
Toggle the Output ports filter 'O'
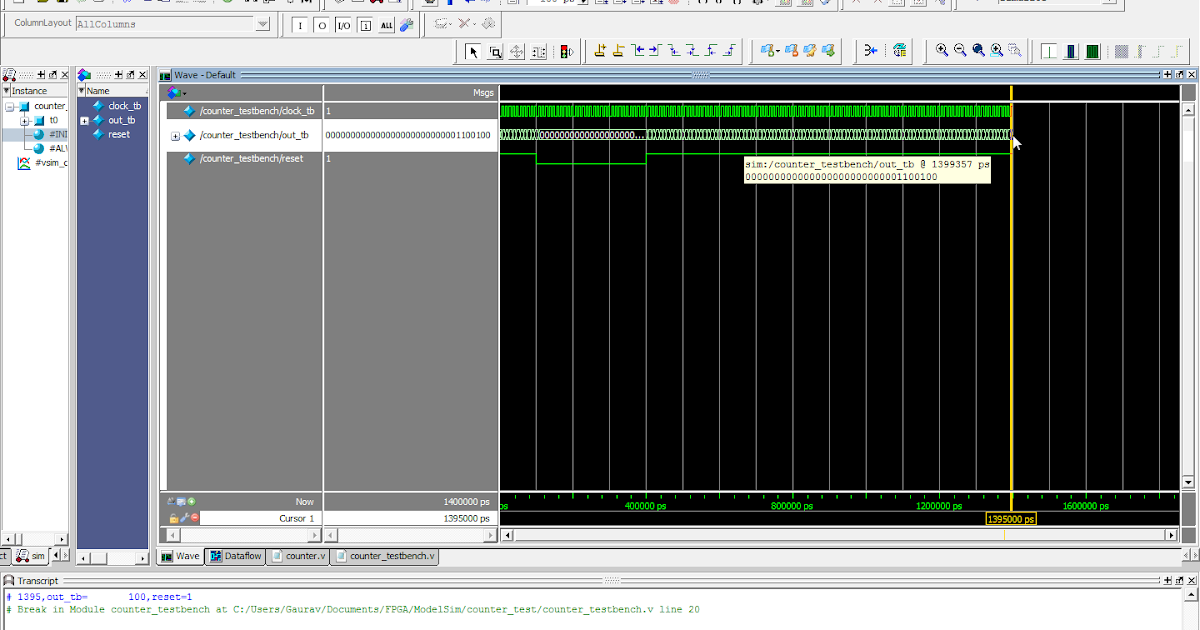[322, 25]
